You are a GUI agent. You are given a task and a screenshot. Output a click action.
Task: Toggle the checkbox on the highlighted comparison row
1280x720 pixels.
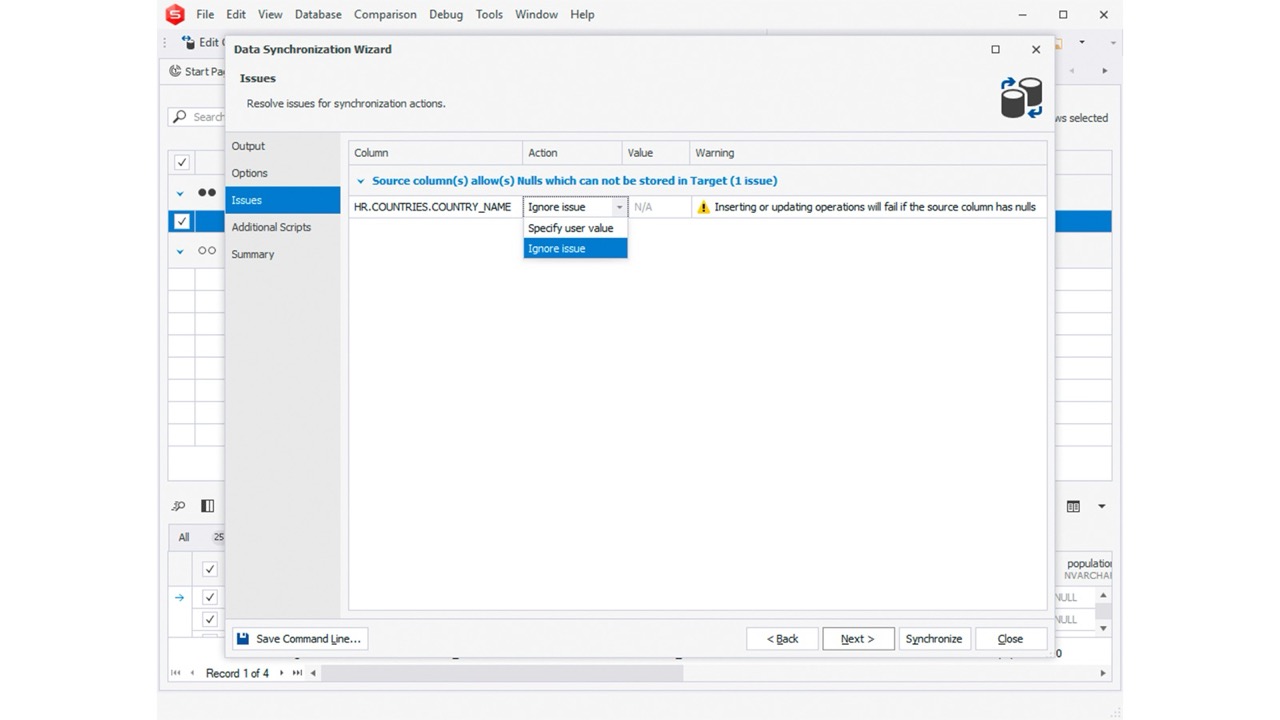[x=181, y=221]
